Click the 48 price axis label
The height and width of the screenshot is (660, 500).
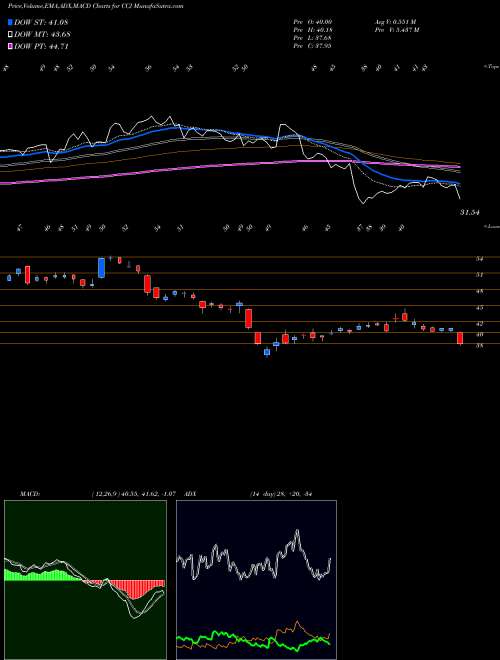click(479, 291)
